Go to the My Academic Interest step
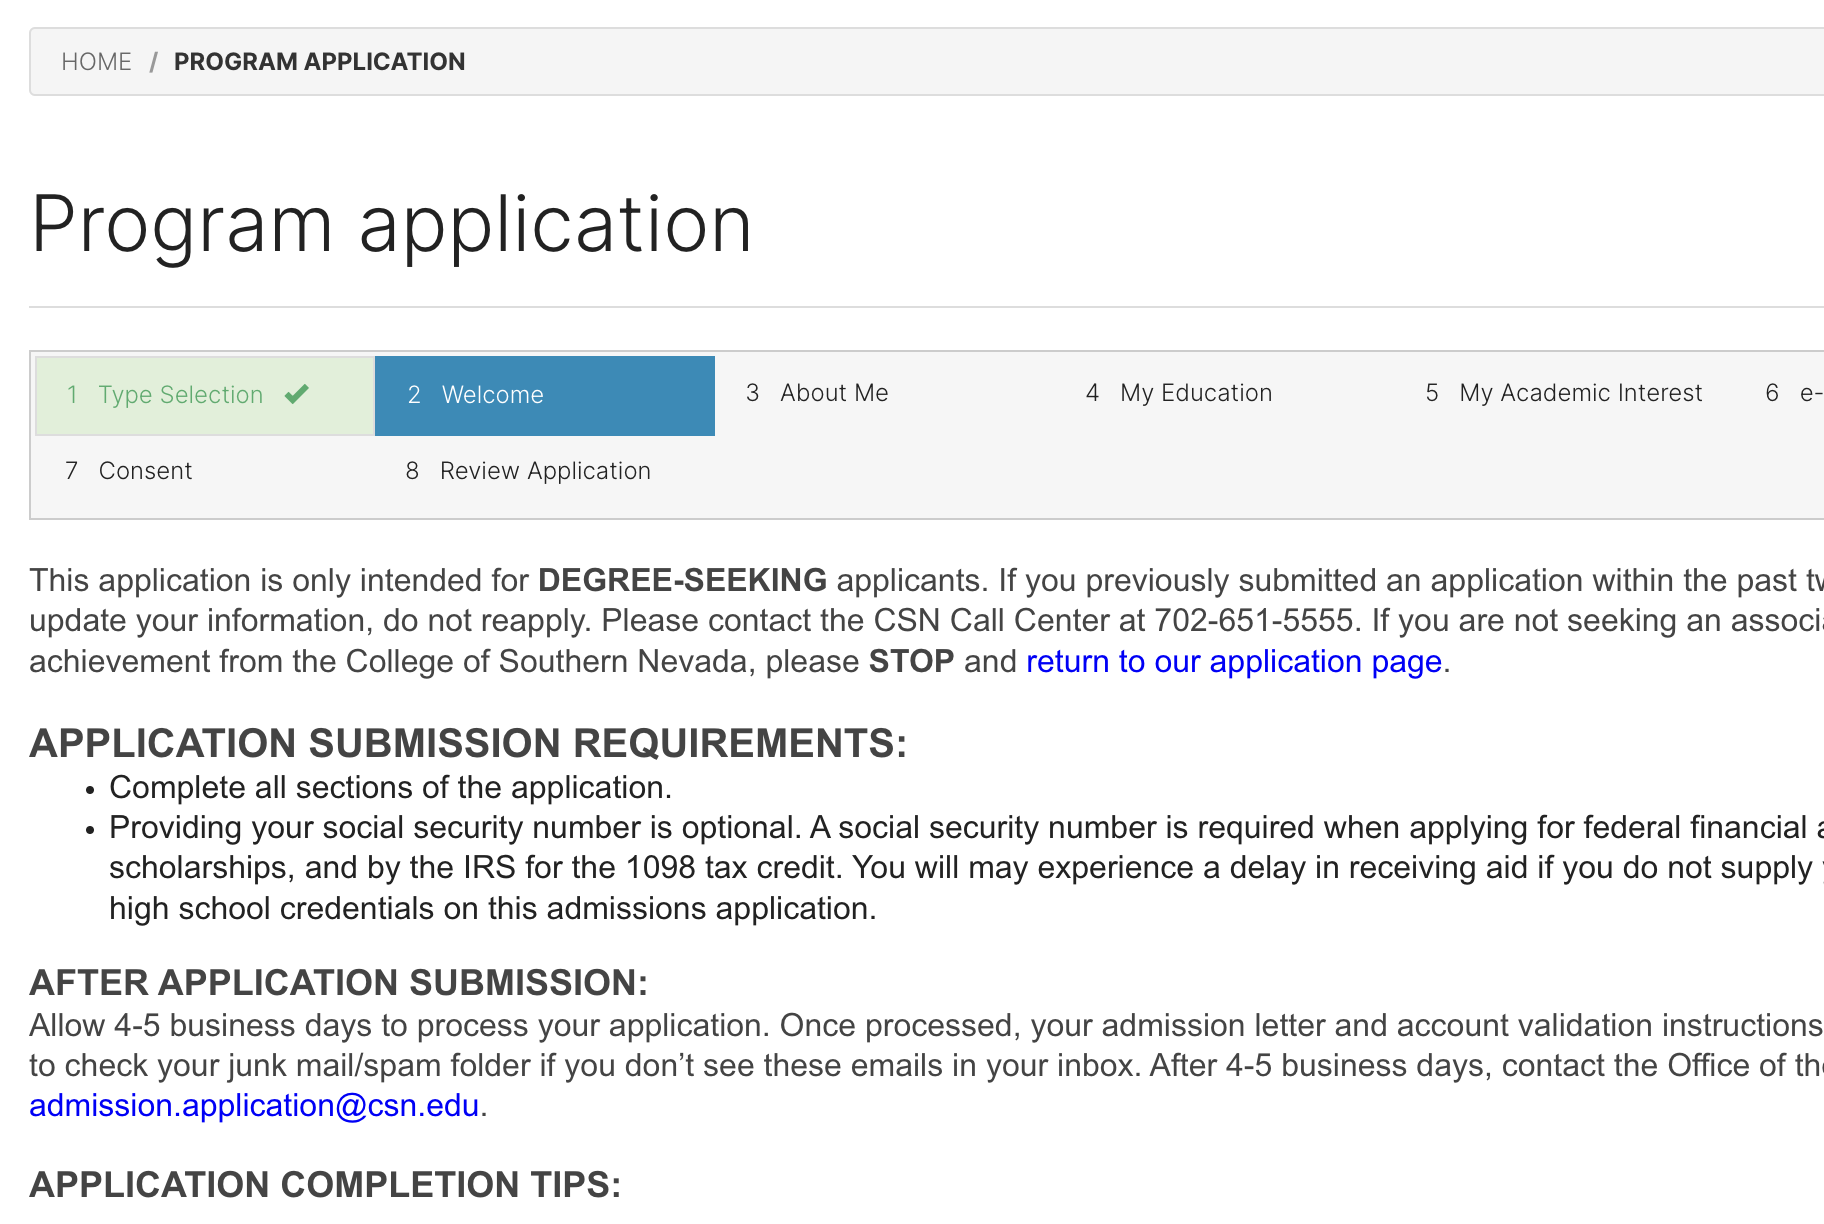 point(1579,393)
